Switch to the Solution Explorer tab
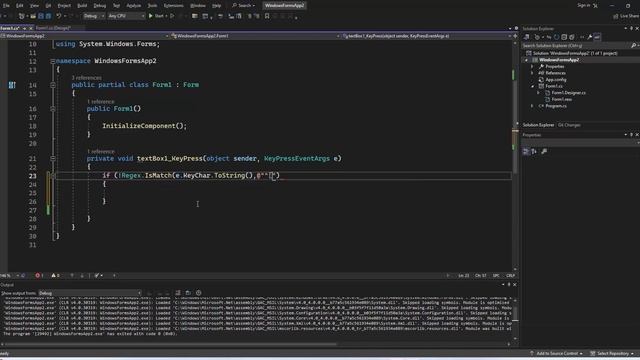640x360 pixels. point(538,125)
